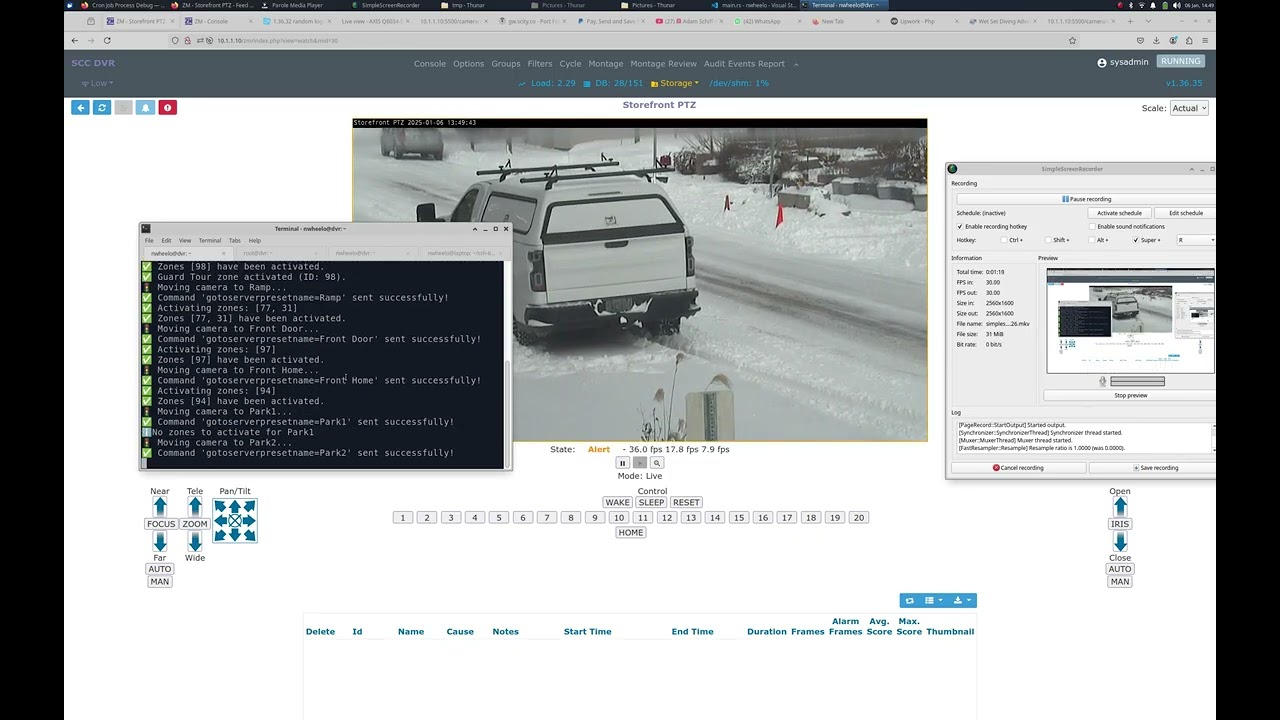Image resolution: width=1280 pixels, height=720 pixels.
Task: Open the Filters menu item
Action: (540, 64)
